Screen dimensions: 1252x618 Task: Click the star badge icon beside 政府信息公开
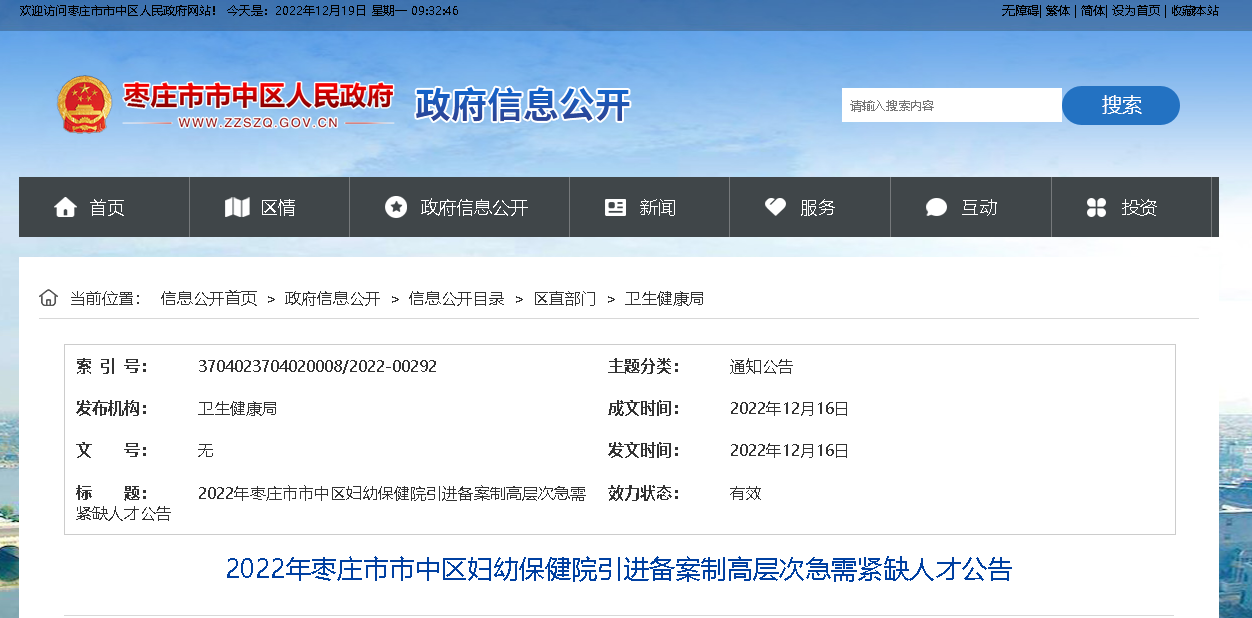[x=396, y=207]
